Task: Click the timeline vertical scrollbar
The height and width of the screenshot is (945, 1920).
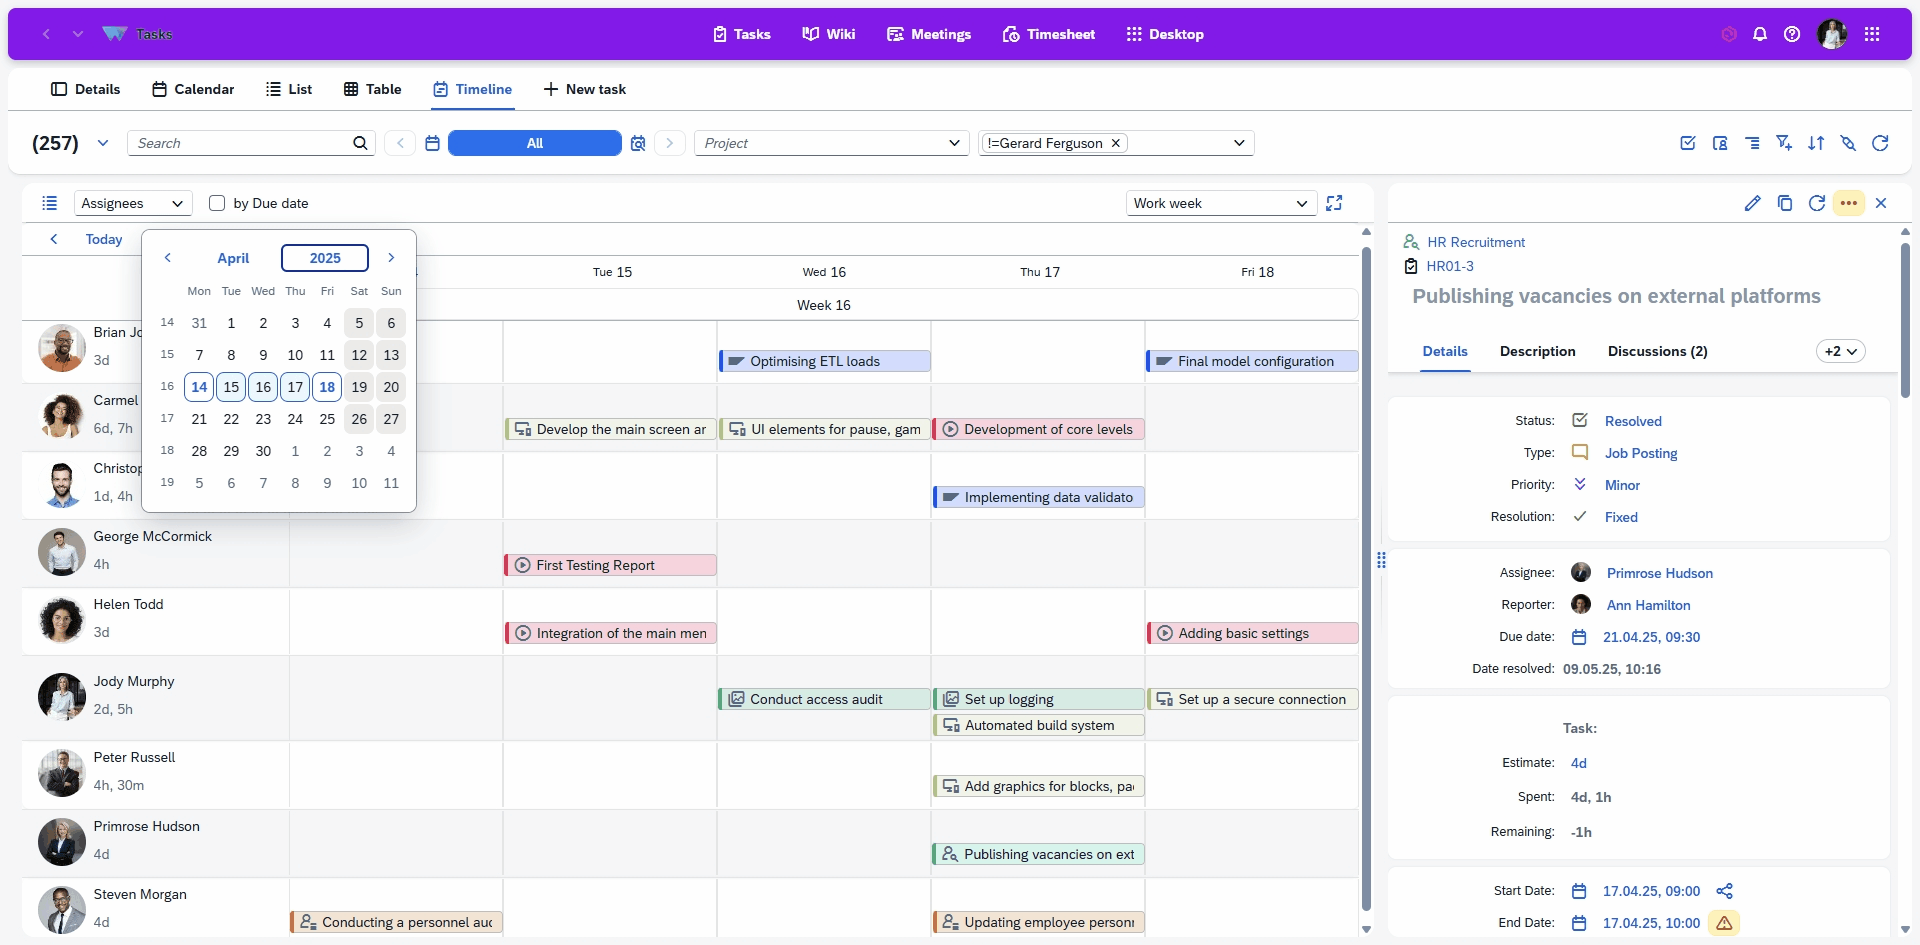Action: click(x=1366, y=580)
